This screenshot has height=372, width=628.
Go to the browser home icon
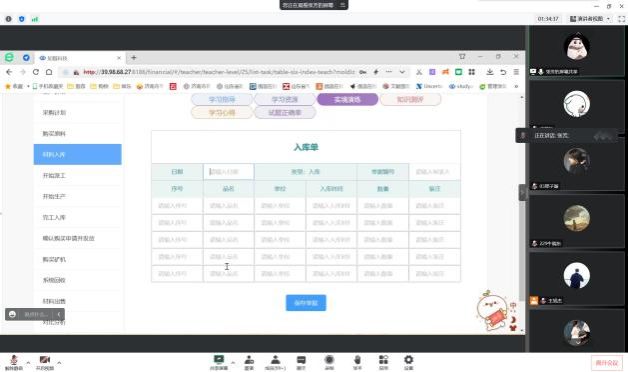49,72
